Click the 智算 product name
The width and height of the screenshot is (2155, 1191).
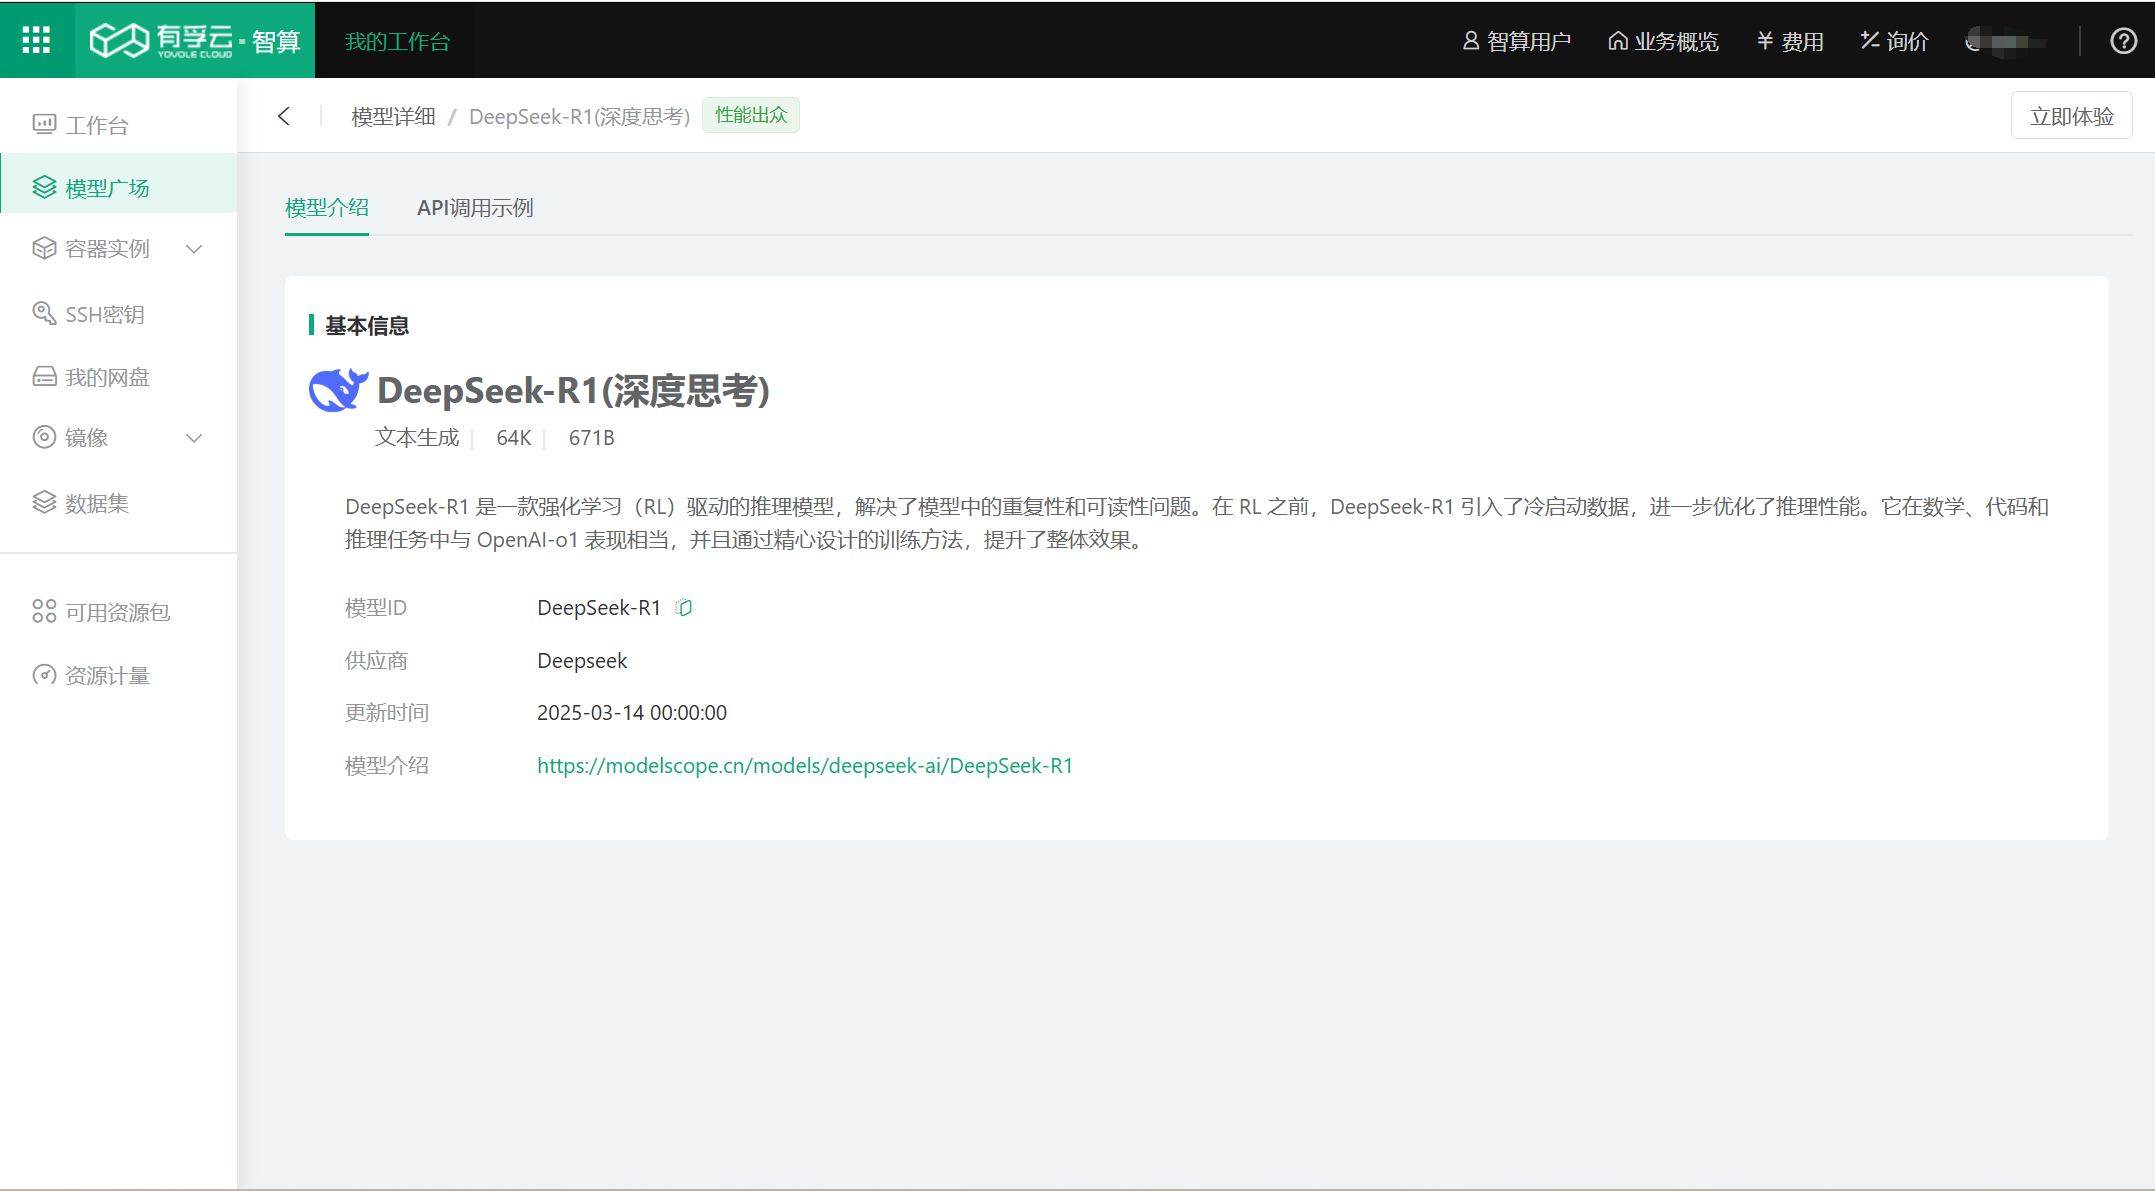(x=276, y=41)
